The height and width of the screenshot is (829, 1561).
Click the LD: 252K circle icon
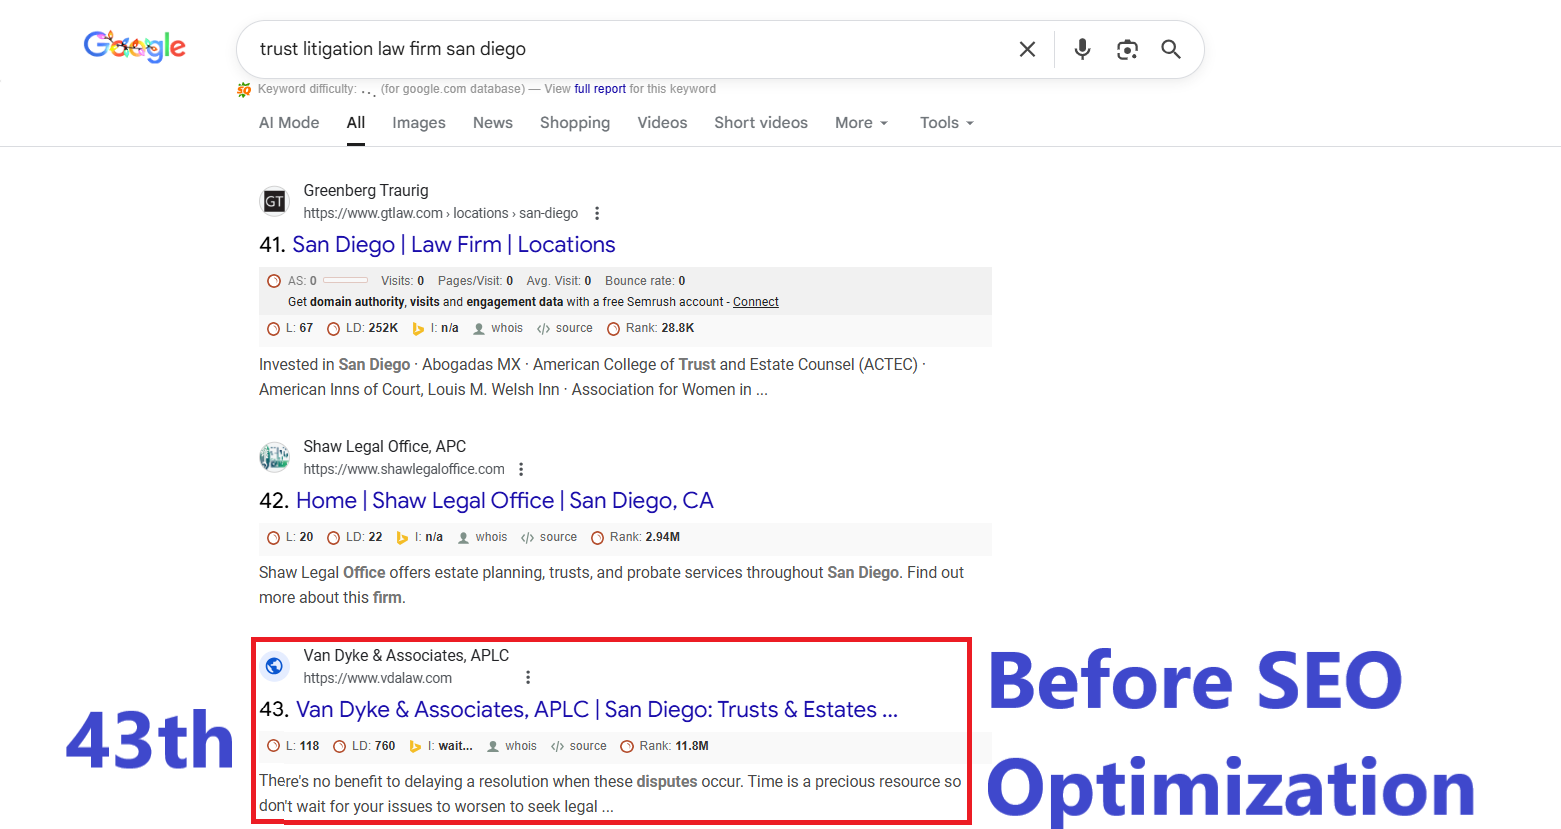(x=334, y=329)
